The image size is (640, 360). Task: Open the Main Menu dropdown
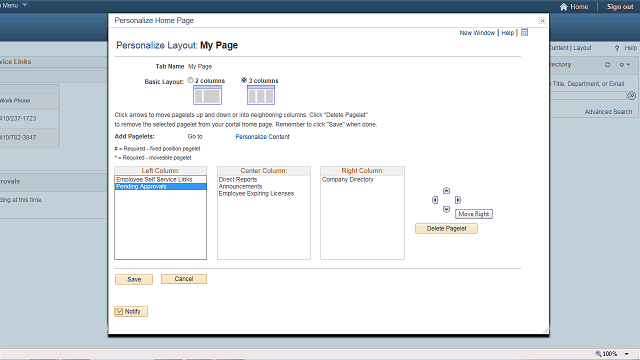[13, 5]
